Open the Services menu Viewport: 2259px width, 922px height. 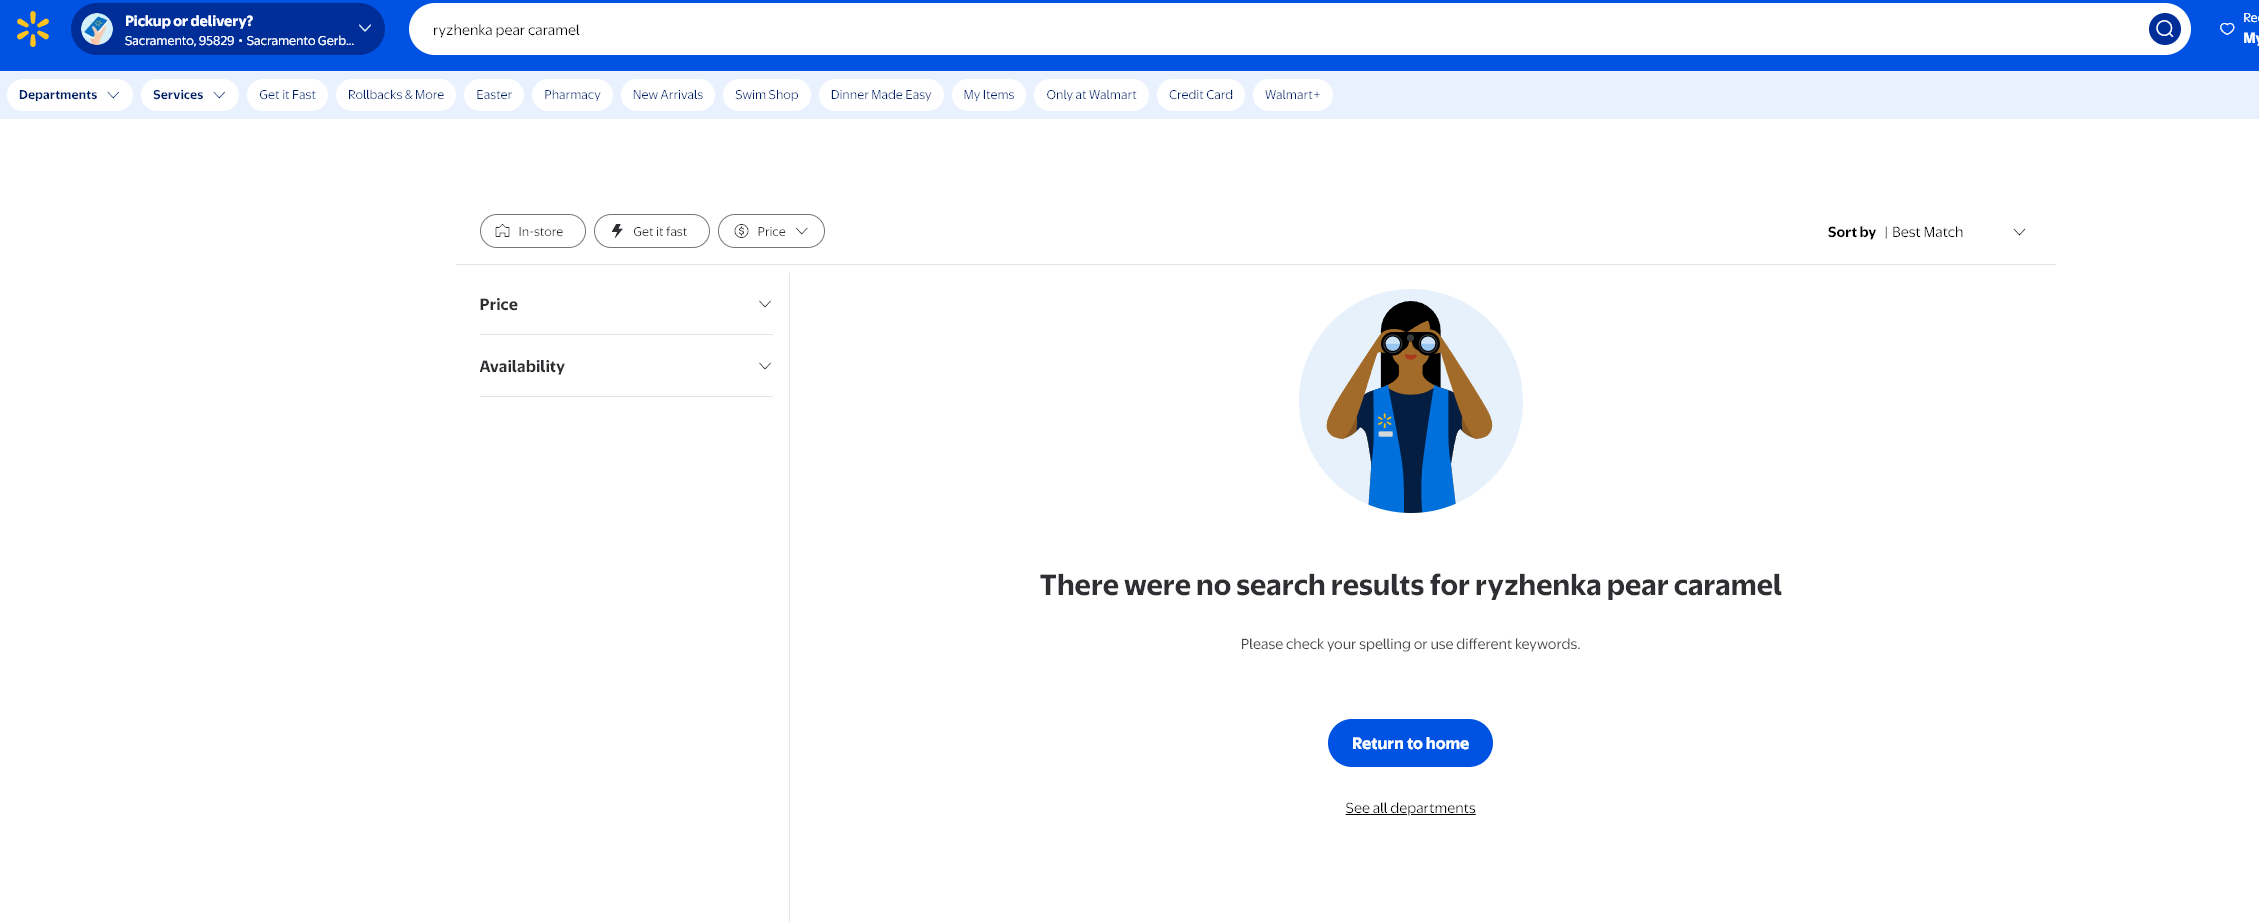tap(189, 95)
